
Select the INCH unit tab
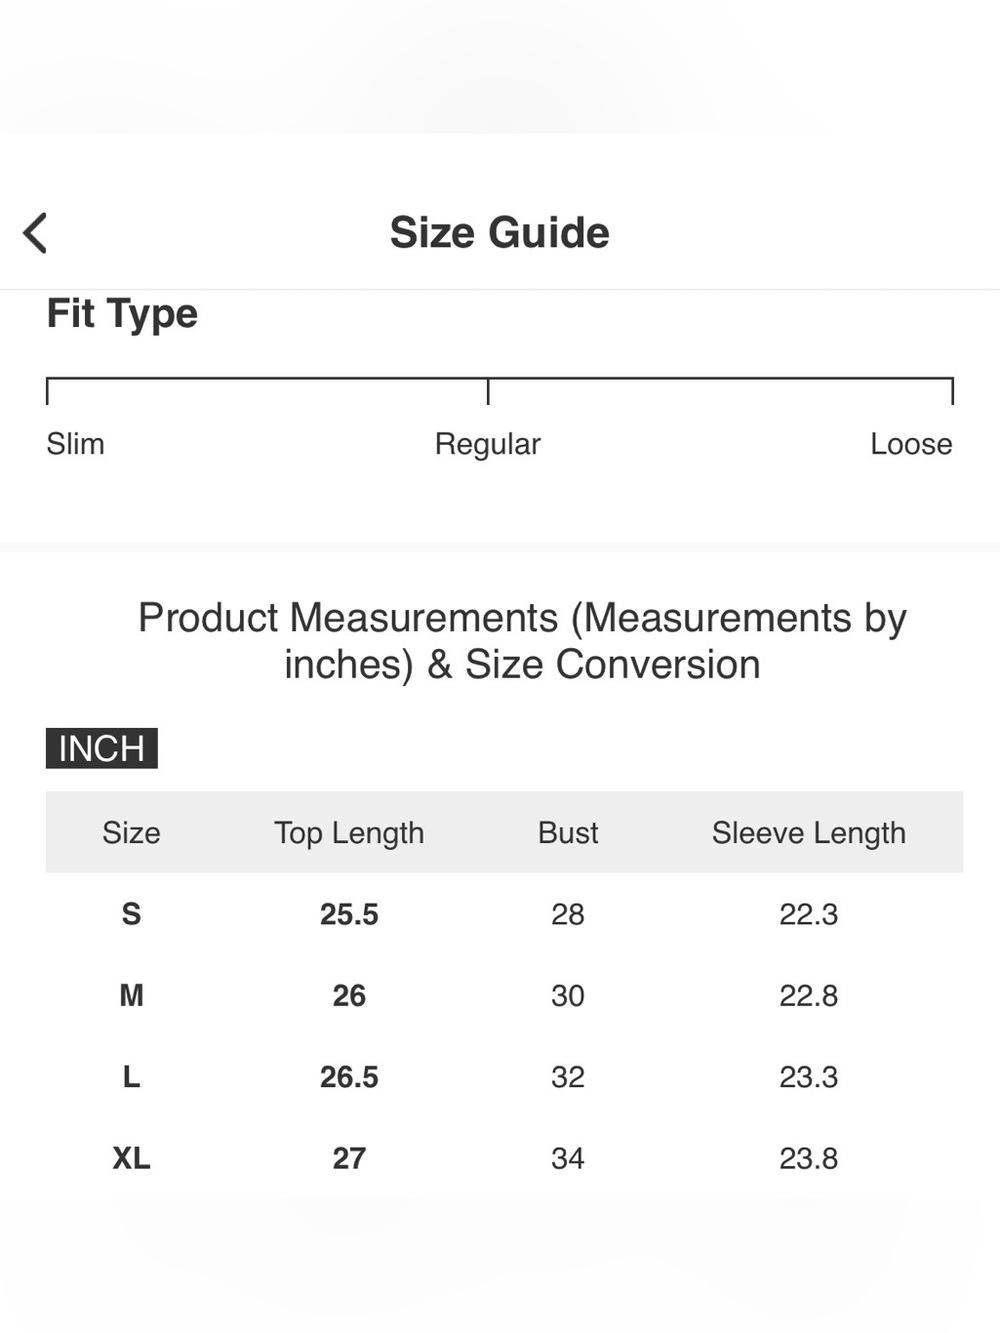(102, 748)
